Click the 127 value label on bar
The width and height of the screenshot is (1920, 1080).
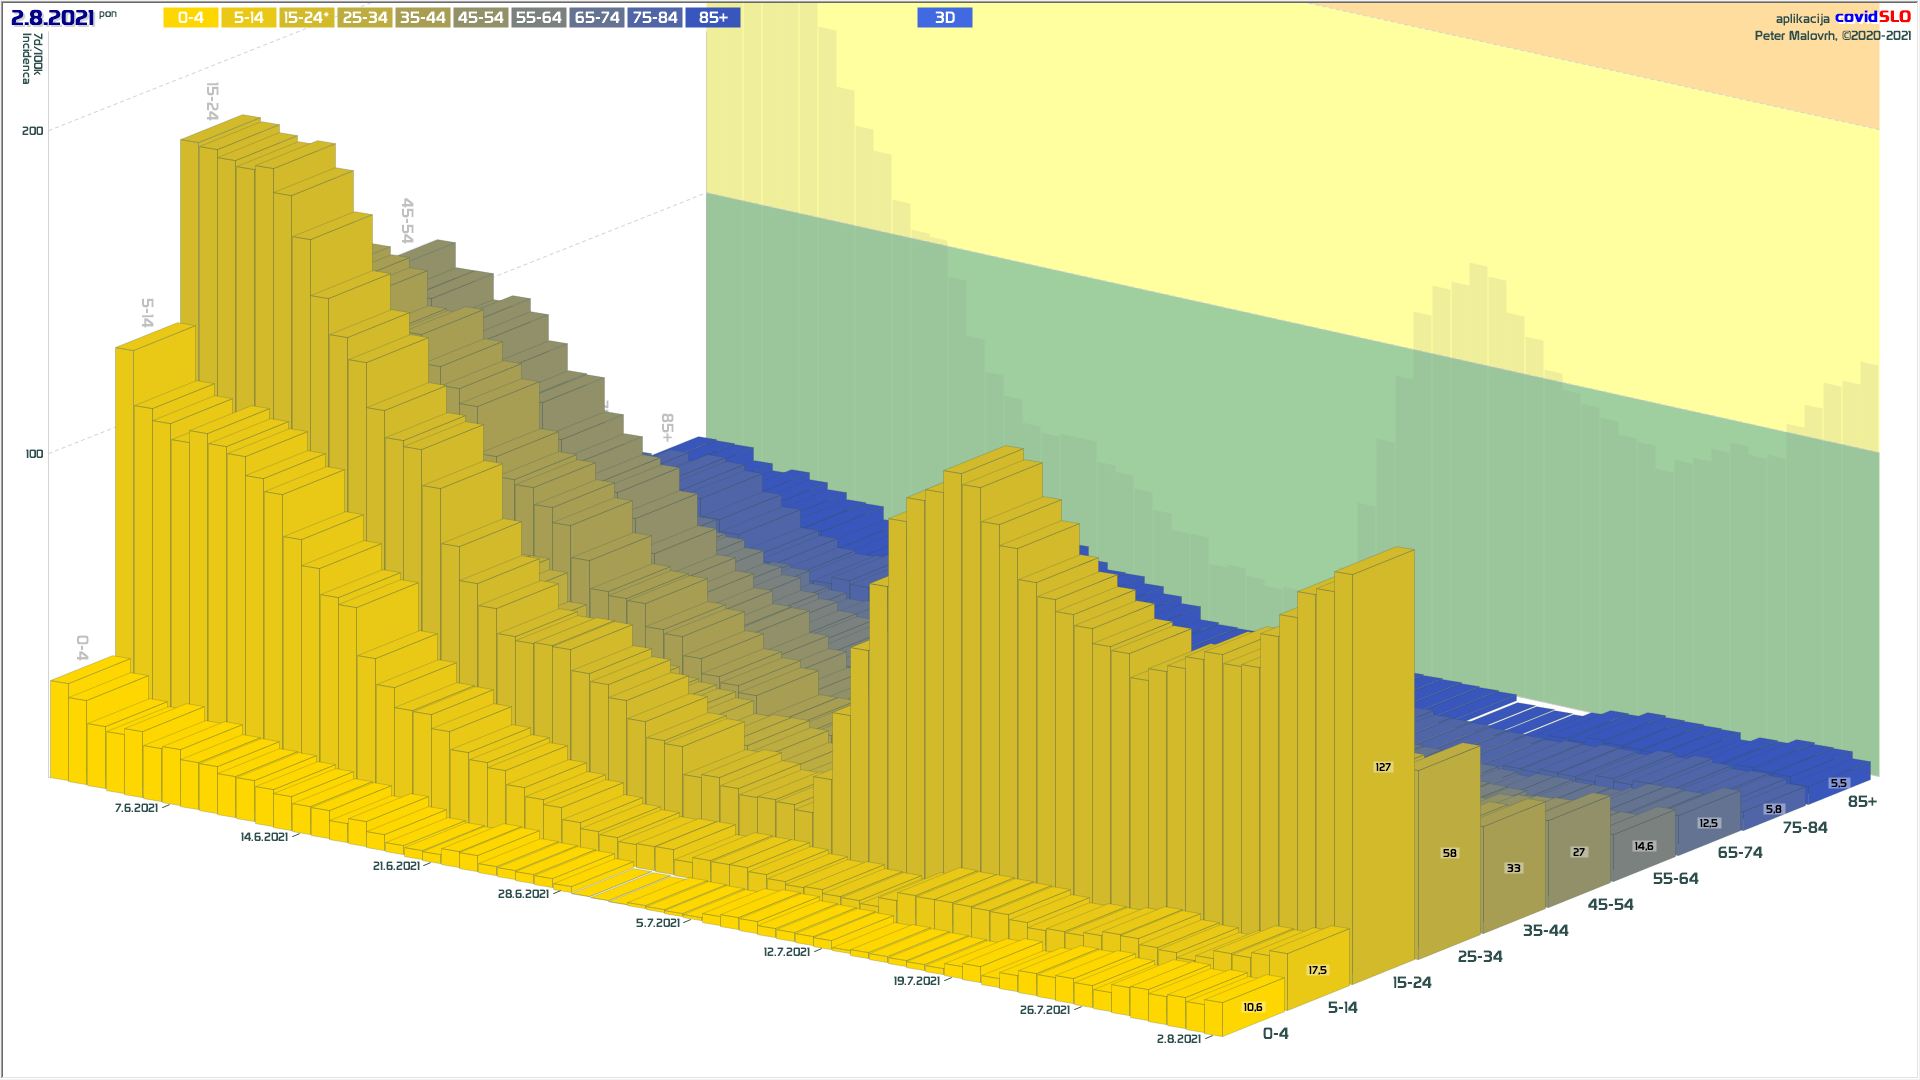pyautogui.click(x=1383, y=767)
